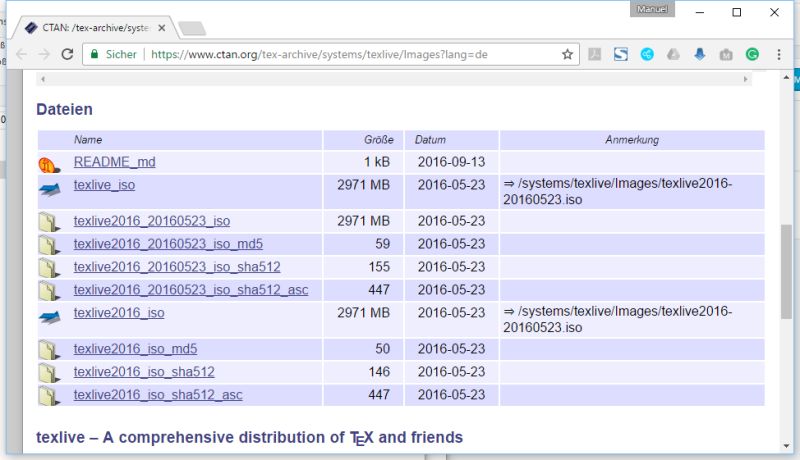Open the texlive_iso link
The width and height of the screenshot is (800, 460).
click(x=105, y=185)
